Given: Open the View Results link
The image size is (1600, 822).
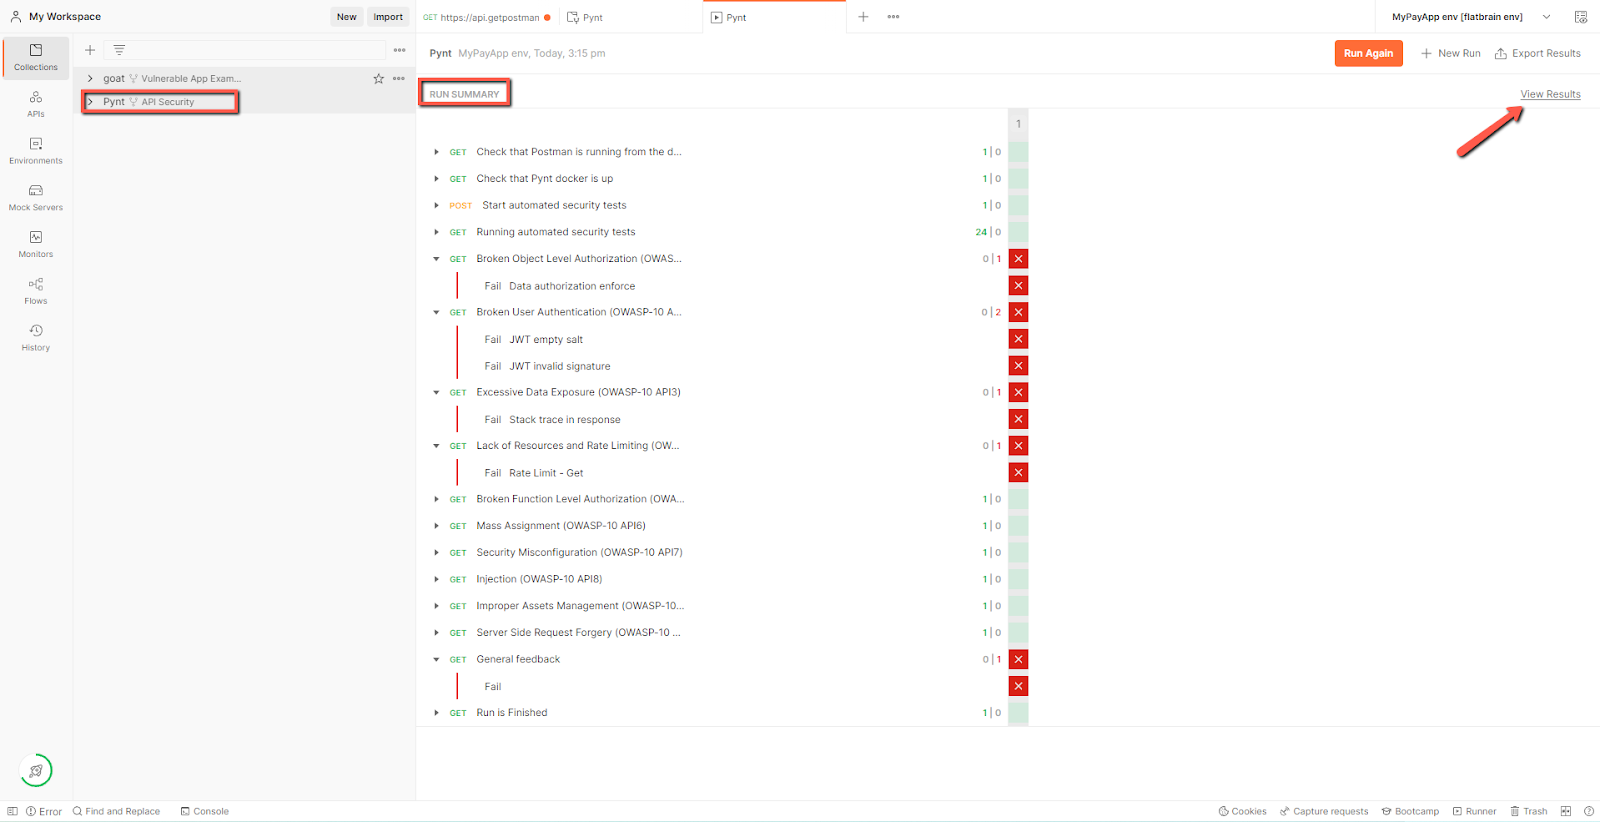Looking at the screenshot, I should (x=1550, y=94).
